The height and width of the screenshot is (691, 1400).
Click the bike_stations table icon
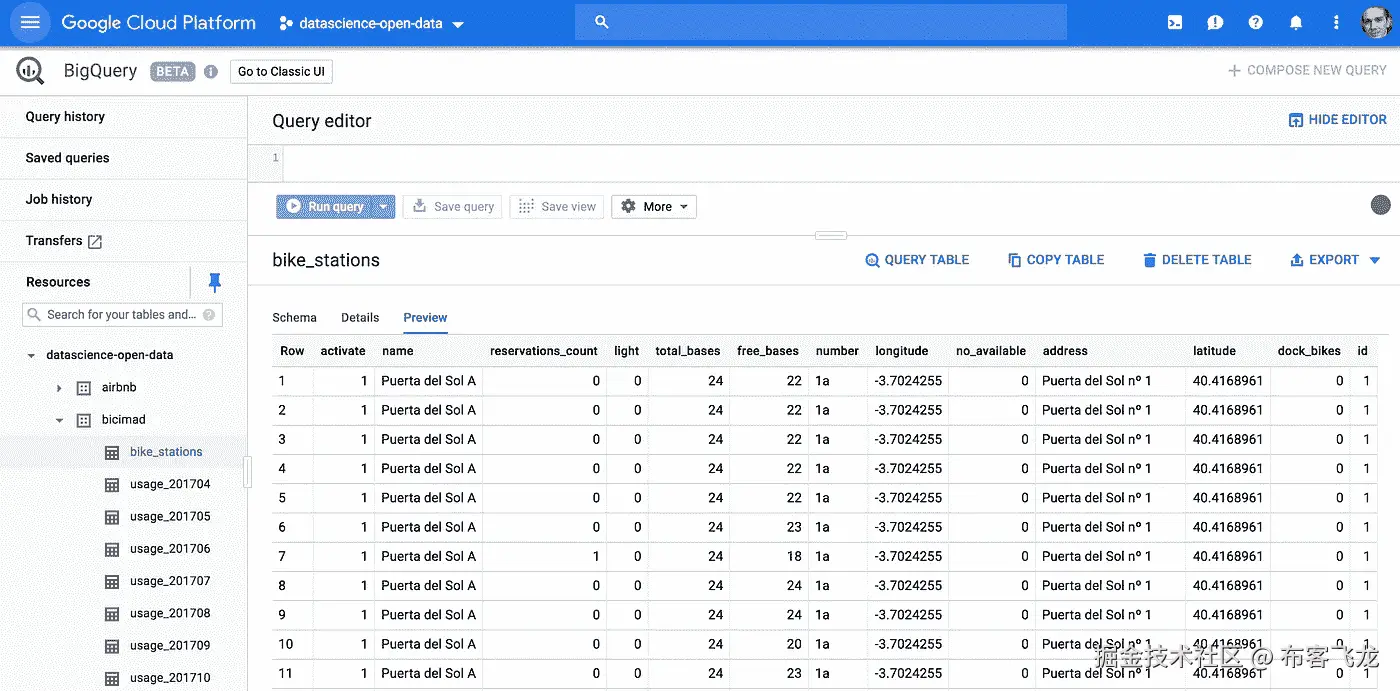pos(112,452)
